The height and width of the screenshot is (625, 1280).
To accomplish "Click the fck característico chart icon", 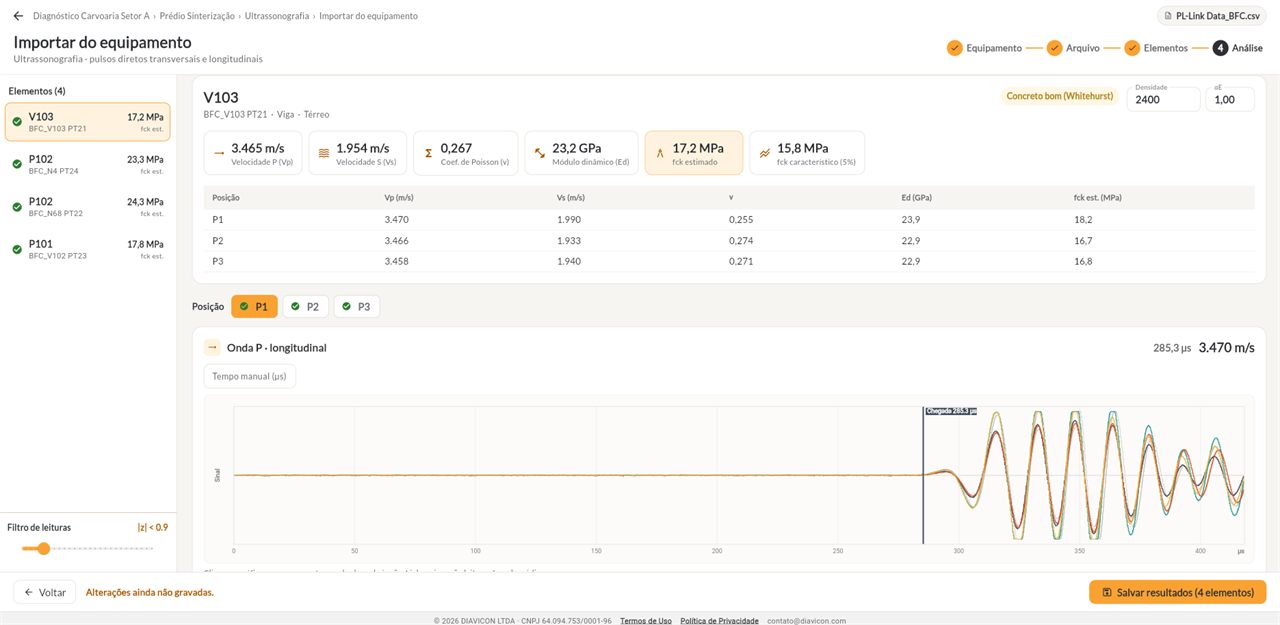I will click(765, 153).
